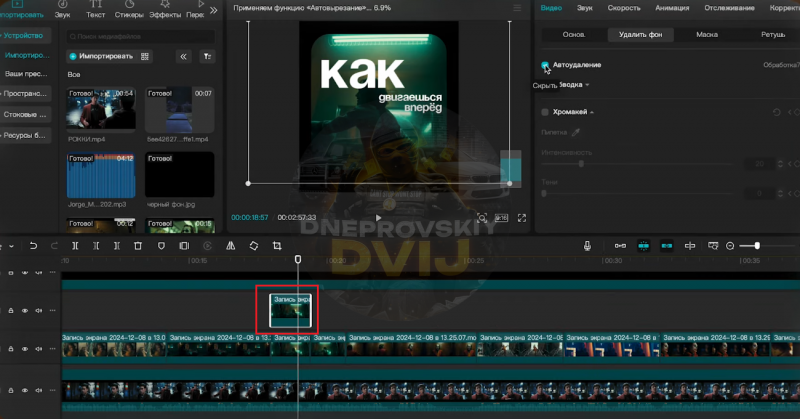The image size is (800, 419).
Task: Click the Интенсивность slider handle
Action: (x=581, y=164)
